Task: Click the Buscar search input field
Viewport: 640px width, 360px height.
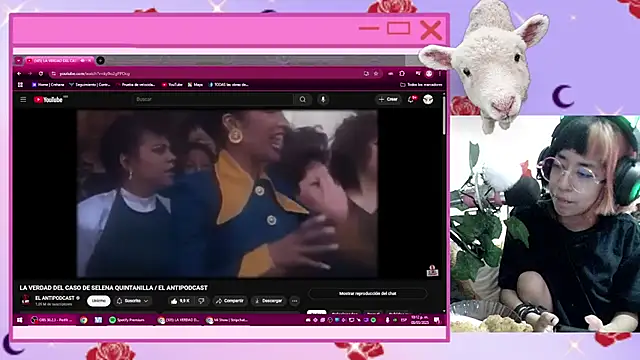Action: [212, 100]
